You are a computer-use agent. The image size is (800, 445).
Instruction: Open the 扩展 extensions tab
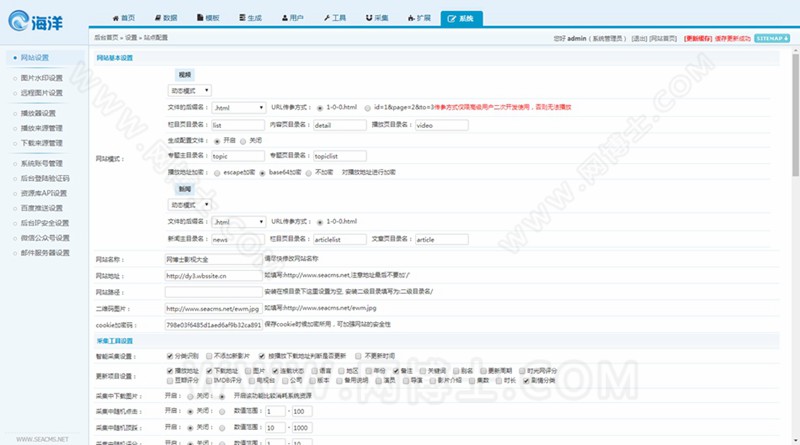point(419,18)
